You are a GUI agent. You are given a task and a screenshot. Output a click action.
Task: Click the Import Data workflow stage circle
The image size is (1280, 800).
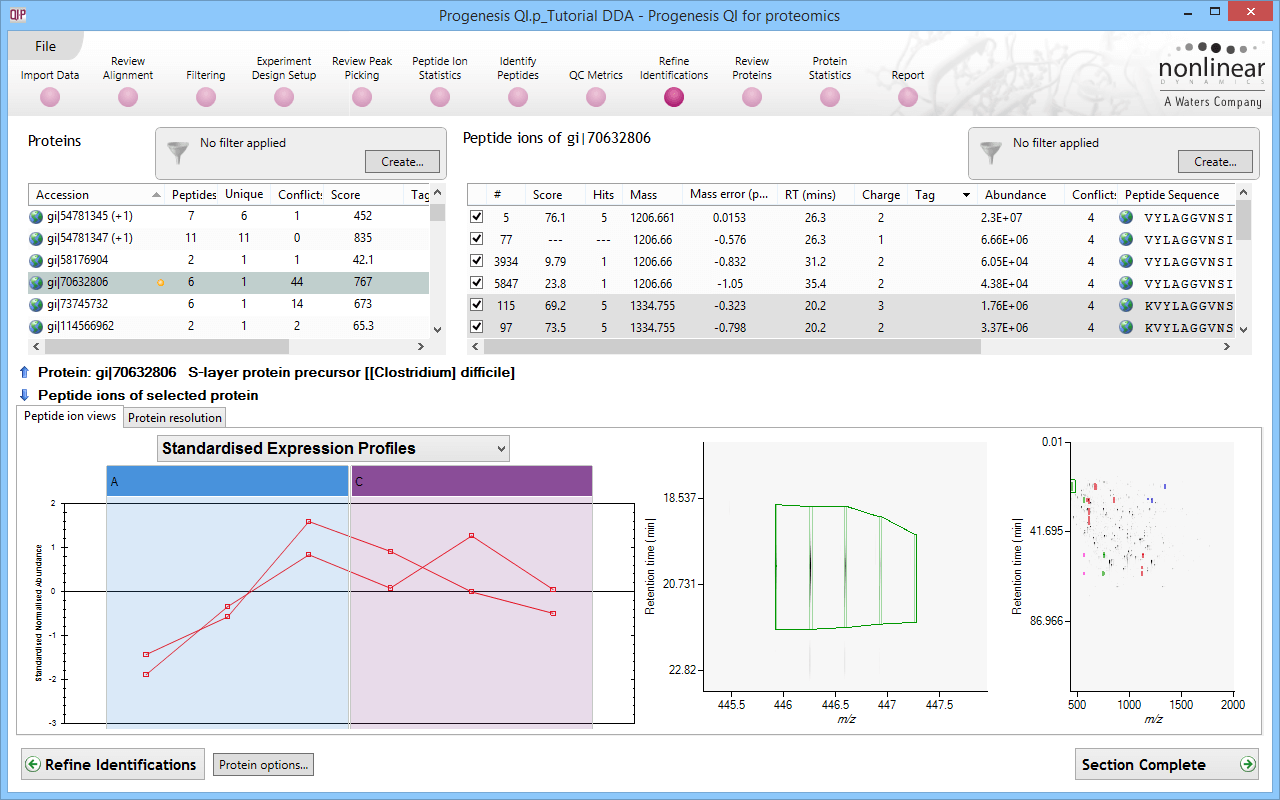coord(50,97)
